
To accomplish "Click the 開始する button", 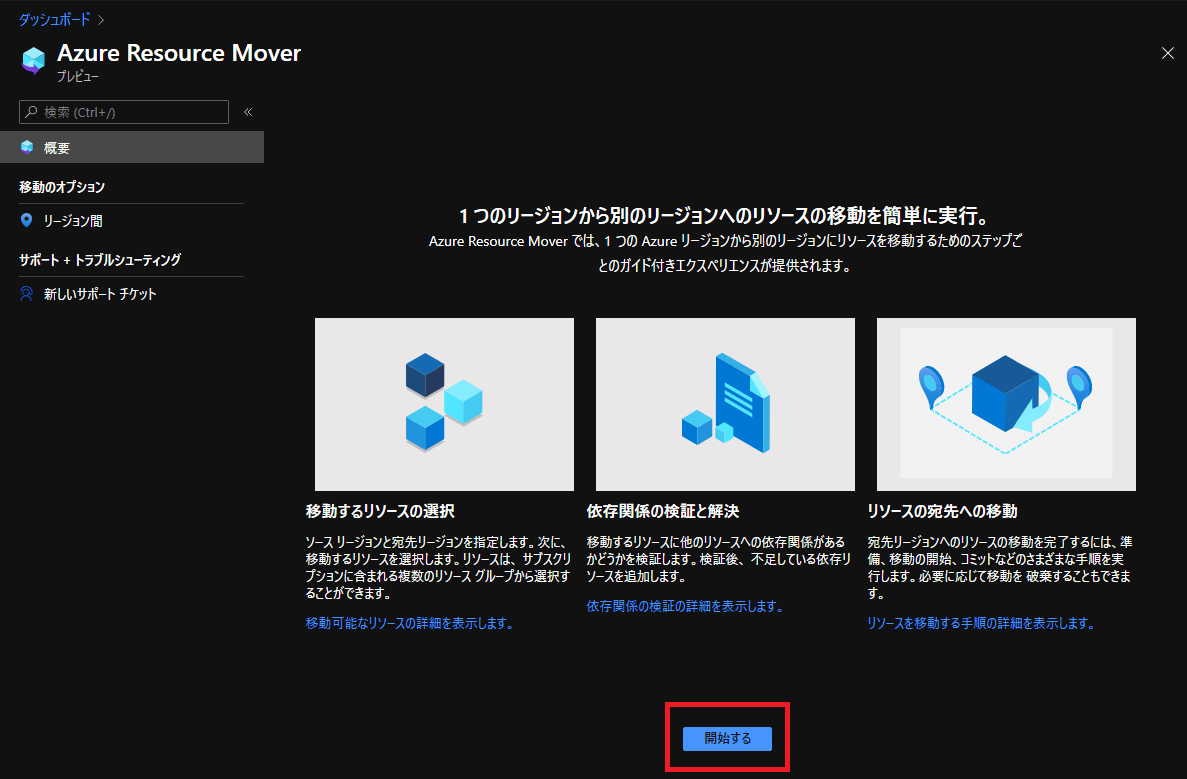I will pyautogui.click(x=727, y=738).
